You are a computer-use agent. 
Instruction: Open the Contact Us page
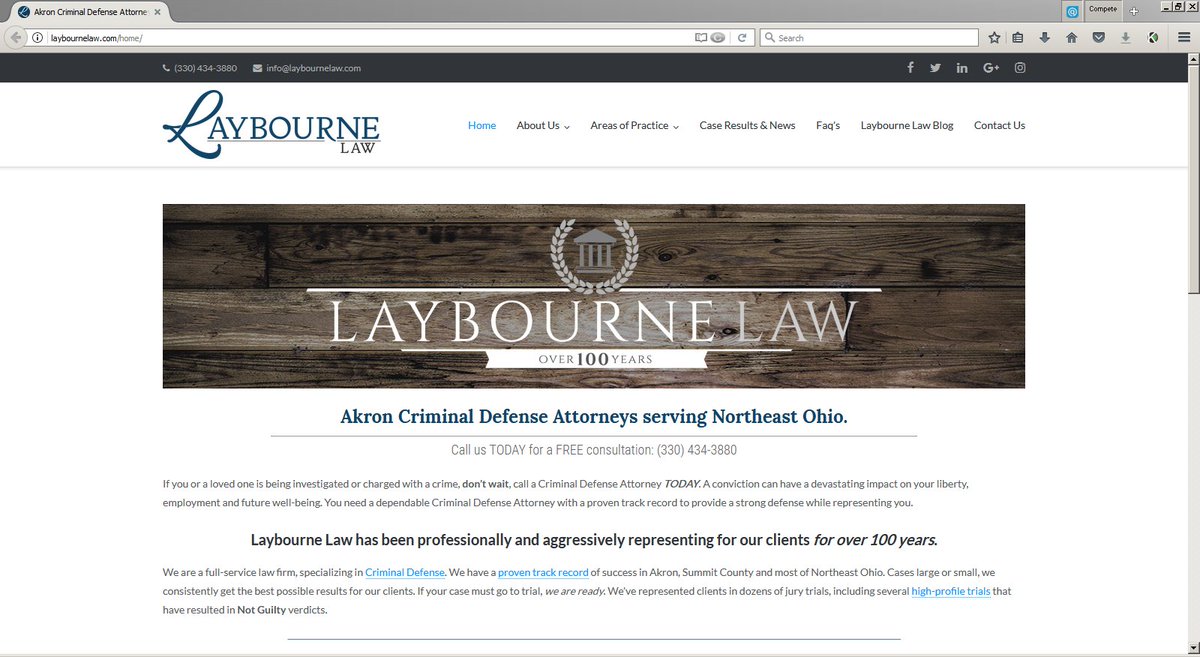pyautogui.click(x=999, y=126)
